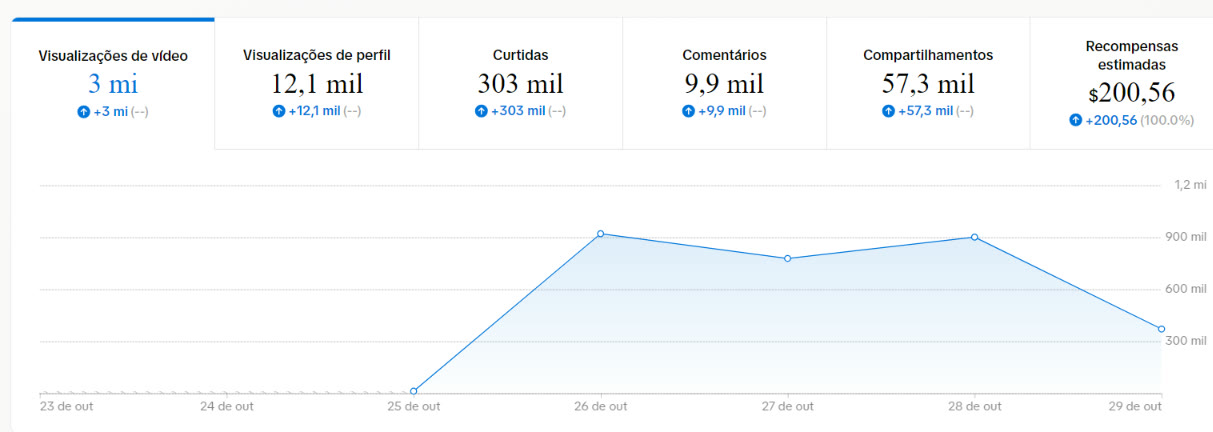Click the 303 mil likes value

click(521, 83)
